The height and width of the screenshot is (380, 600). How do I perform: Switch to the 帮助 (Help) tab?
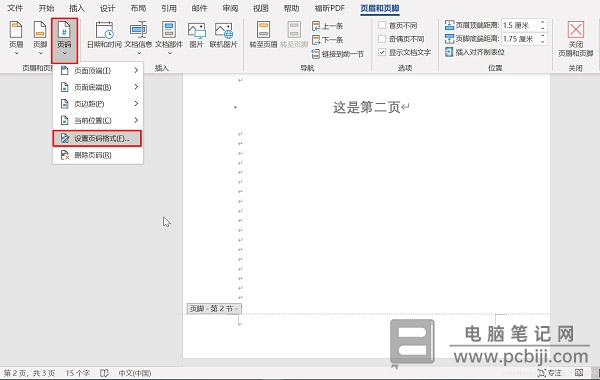(x=291, y=8)
